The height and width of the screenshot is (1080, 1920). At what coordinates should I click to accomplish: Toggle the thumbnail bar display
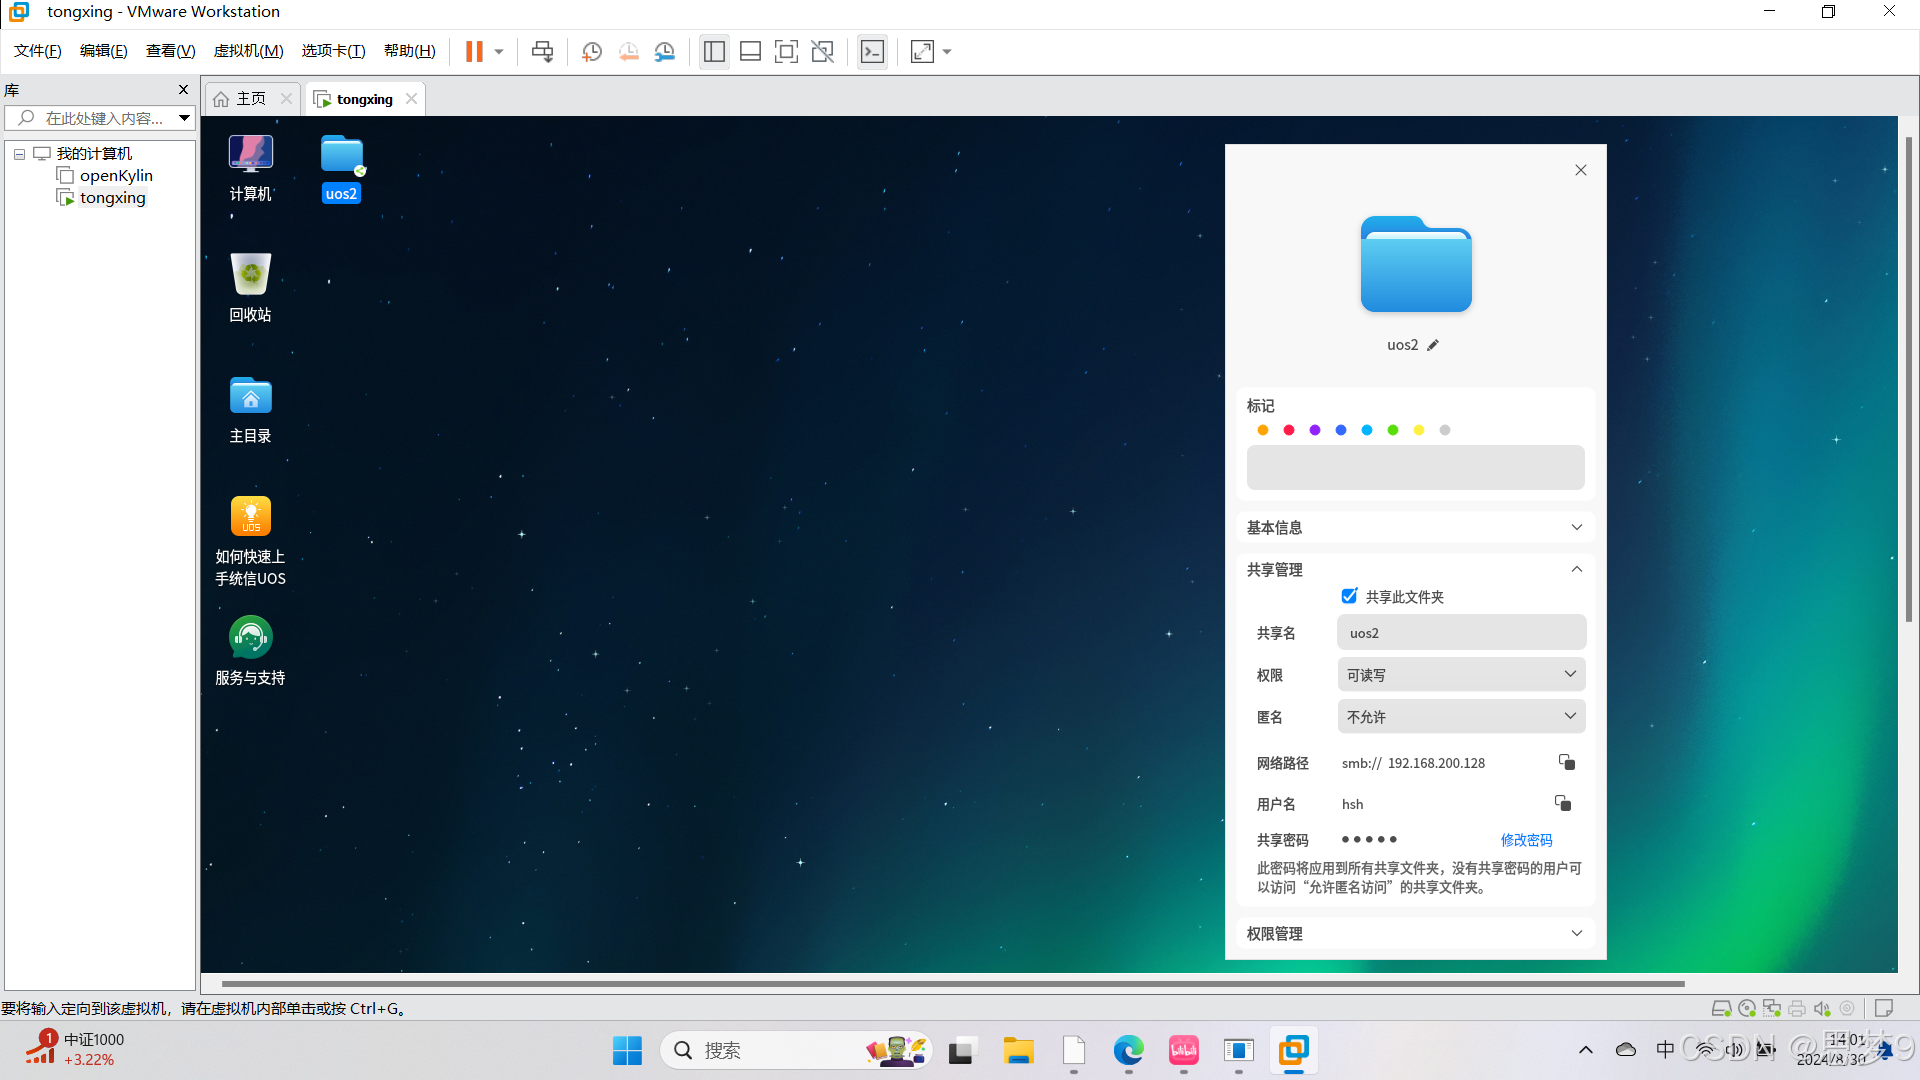[x=750, y=51]
